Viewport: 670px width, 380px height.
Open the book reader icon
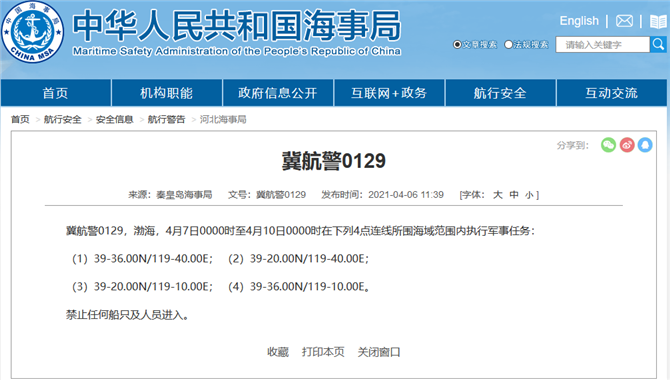pos(658,21)
